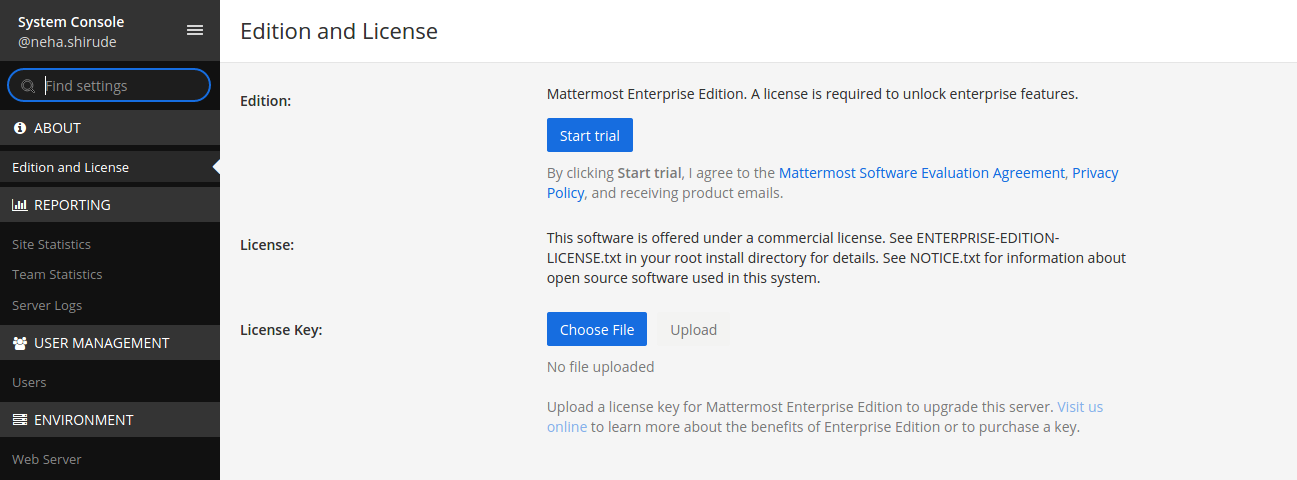Click the System Console title text
The width and height of the screenshot is (1297, 480).
pos(71,22)
